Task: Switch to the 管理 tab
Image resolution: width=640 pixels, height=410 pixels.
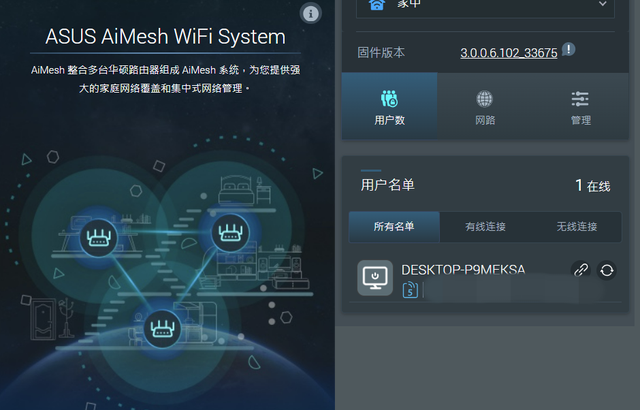Action: pyautogui.click(x=580, y=106)
